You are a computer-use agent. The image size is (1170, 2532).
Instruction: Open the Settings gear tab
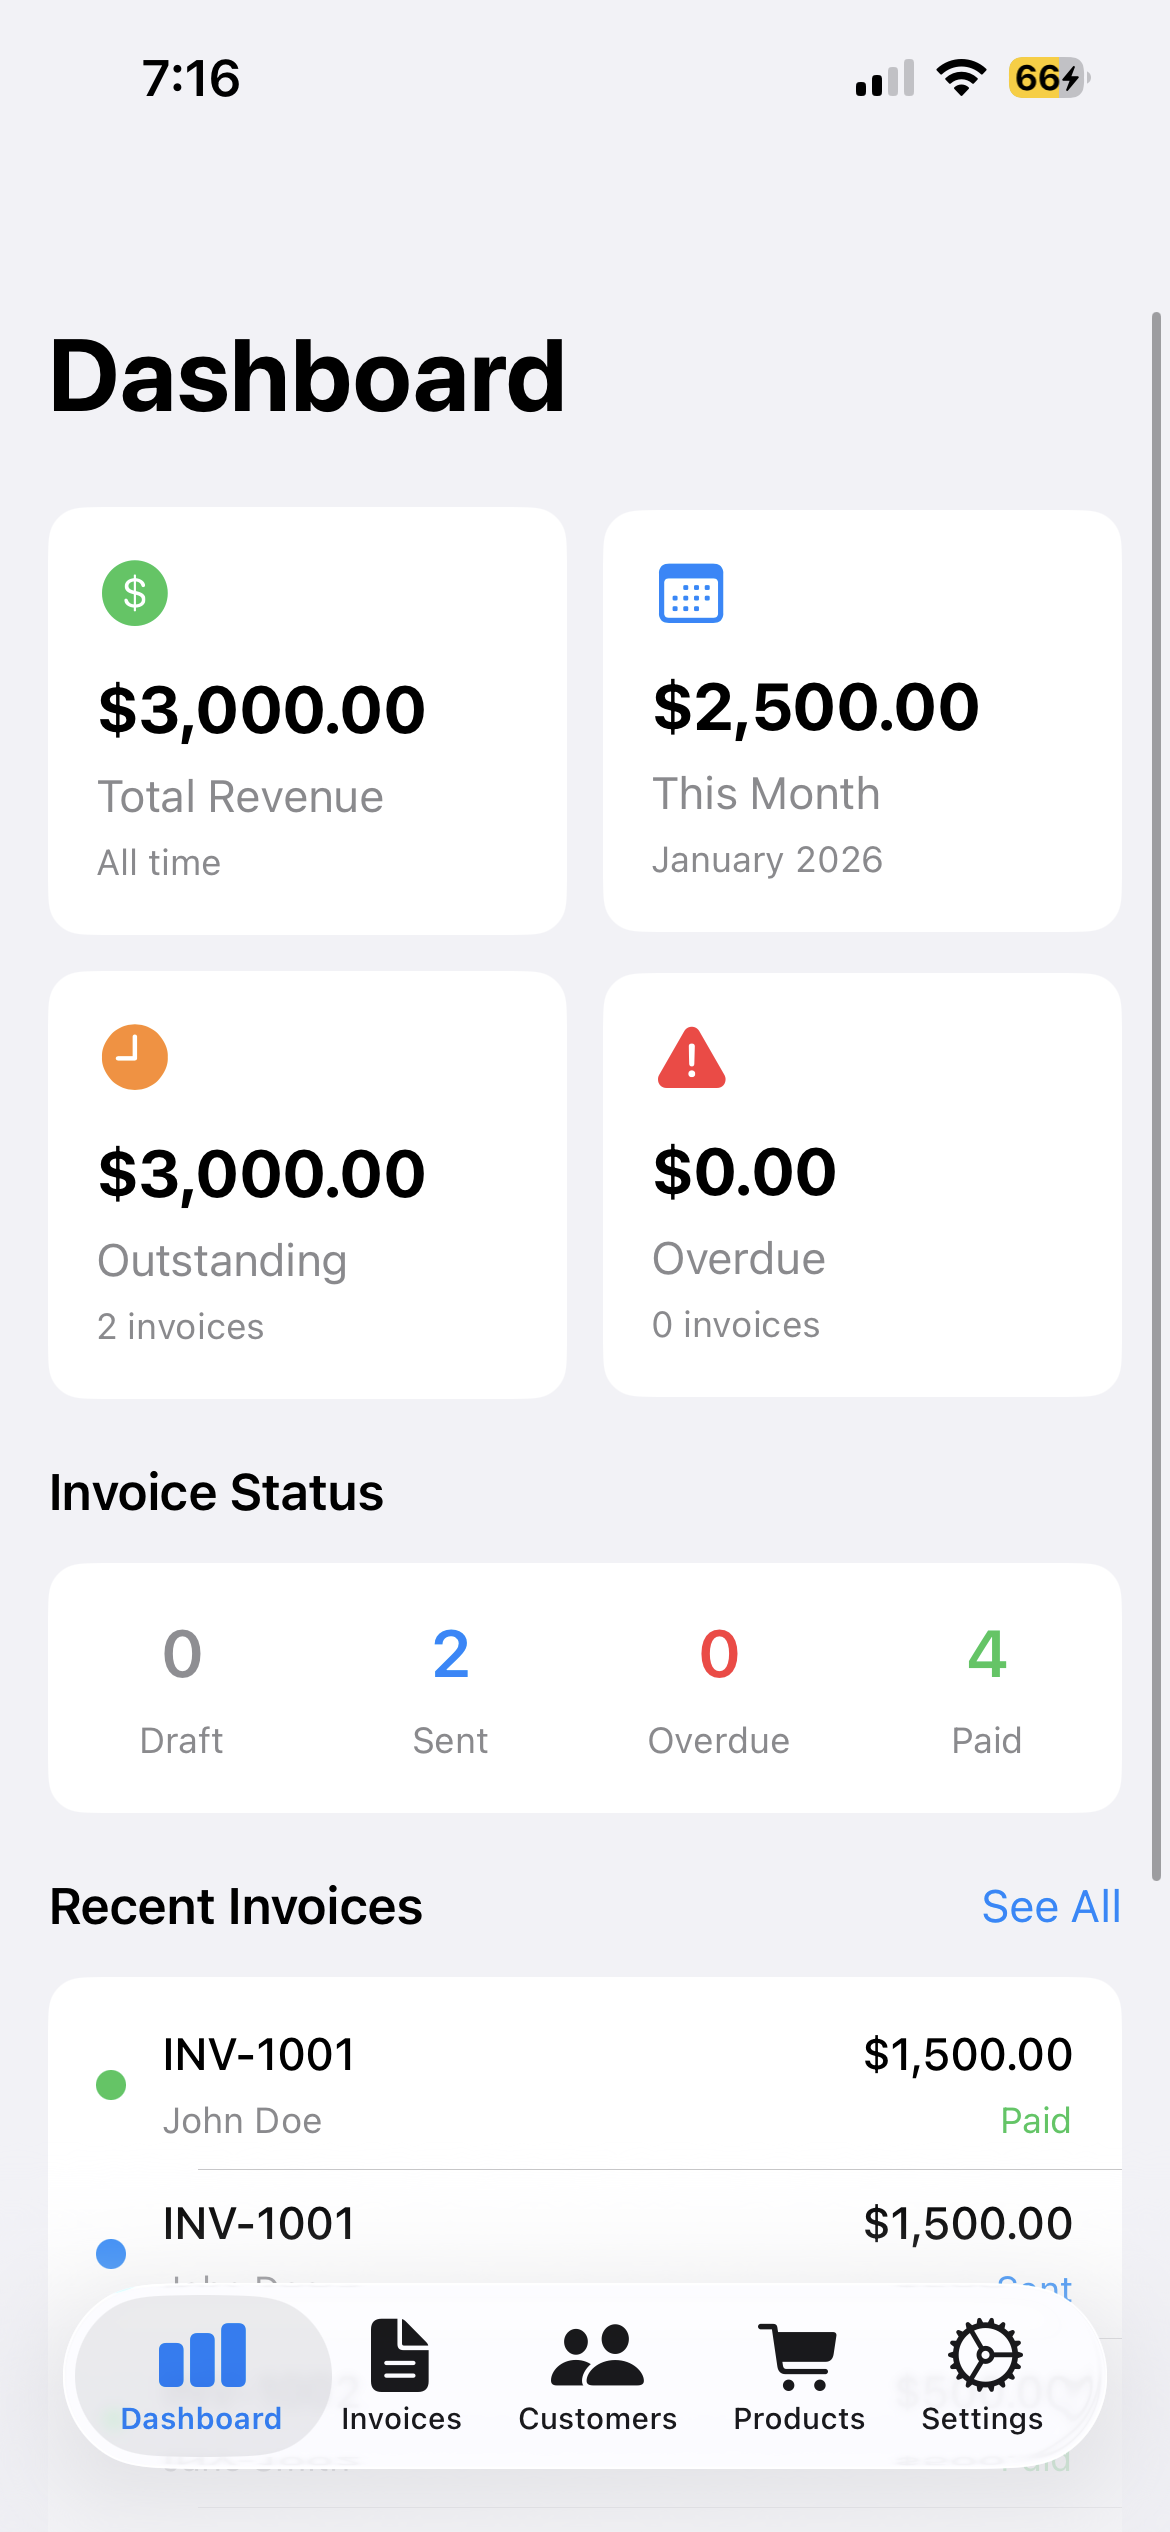point(983,2376)
